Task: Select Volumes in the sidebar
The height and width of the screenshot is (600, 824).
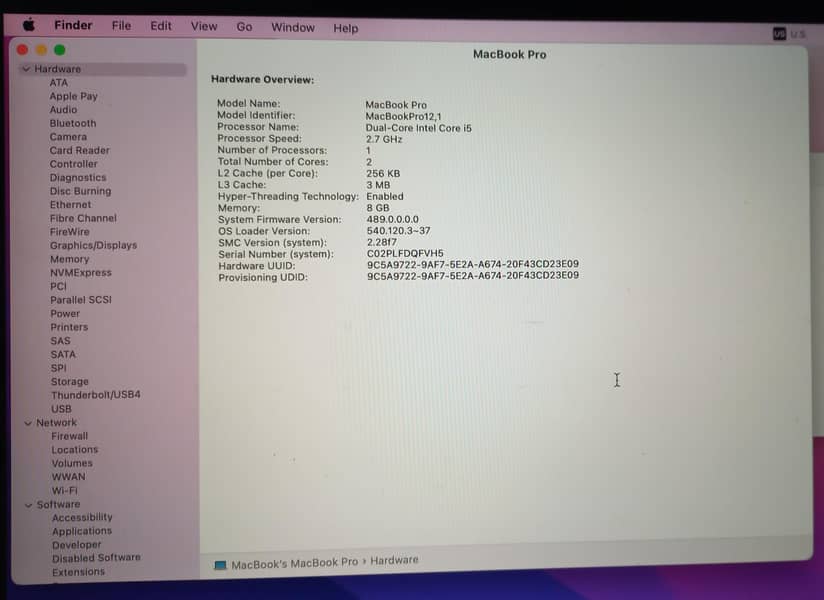Action: [72, 464]
